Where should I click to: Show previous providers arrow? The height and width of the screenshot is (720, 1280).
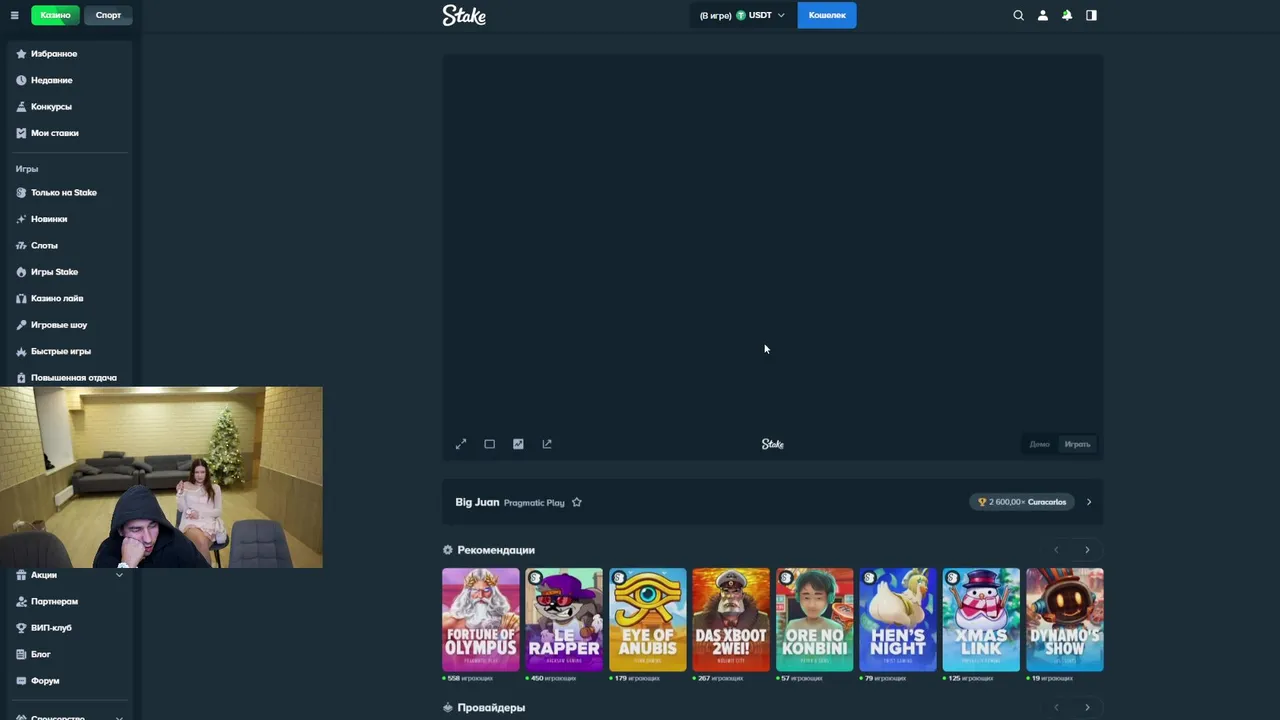pos(1056,708)
